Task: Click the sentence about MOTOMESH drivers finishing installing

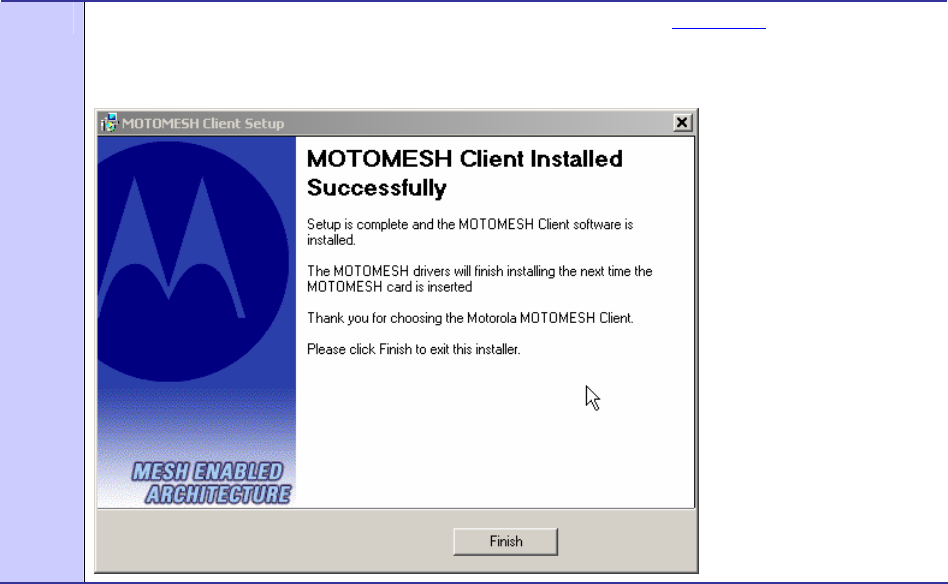Action: point(479,279)
